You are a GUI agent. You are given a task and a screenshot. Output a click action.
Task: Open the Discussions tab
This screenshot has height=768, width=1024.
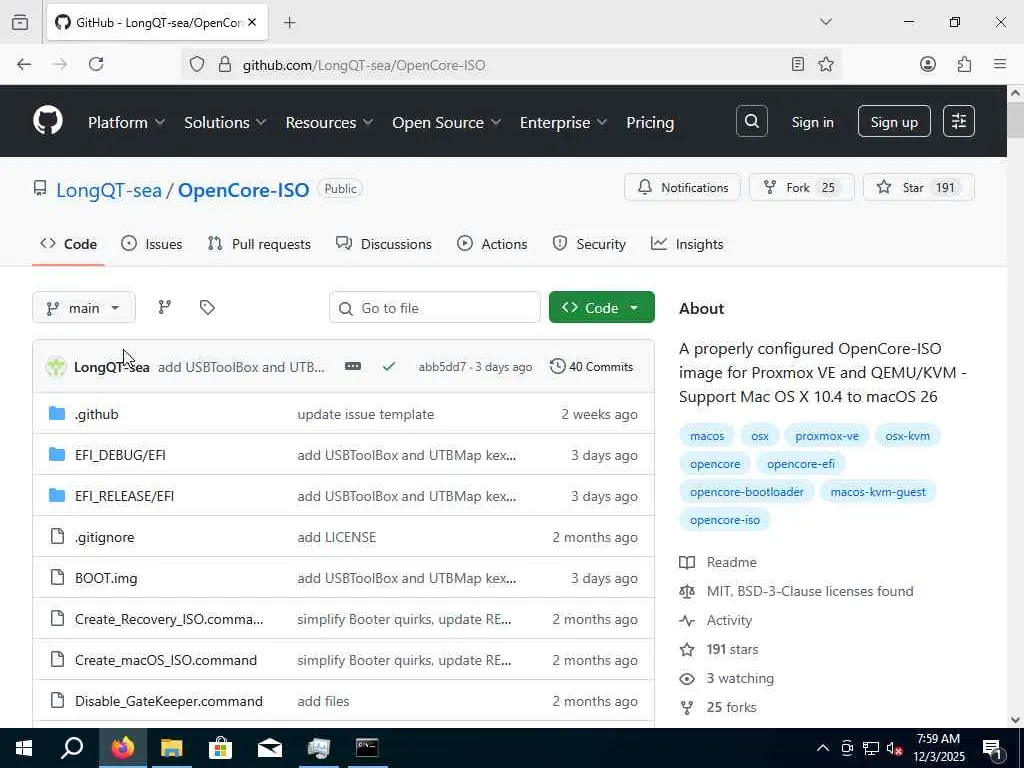click(384, 244)
